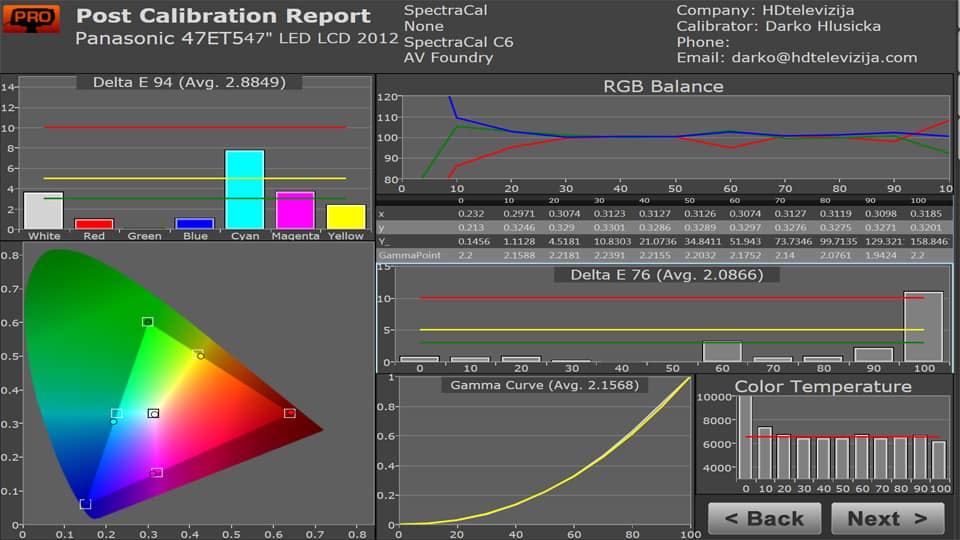Click the PRO logo icon
This screenshot has width=960, height=540.
pos(31,18)
